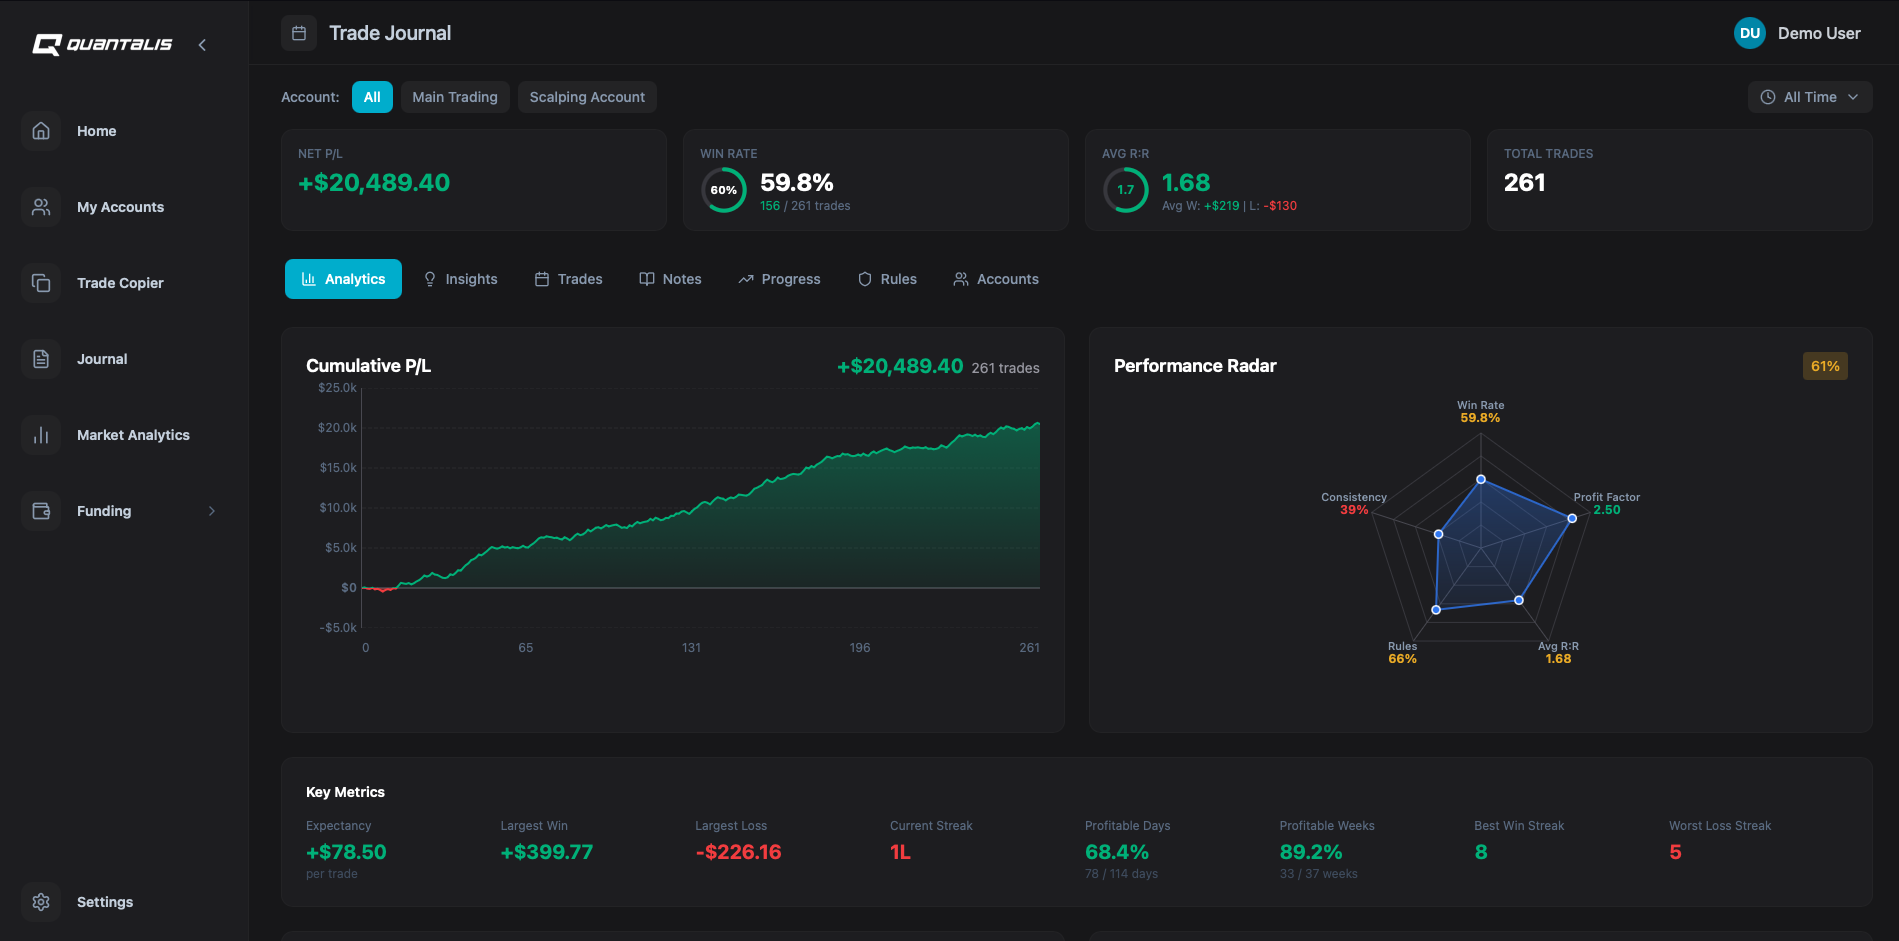The height and width of the screenshot is (941, 1899).
Task: Click the Settings label in the sidebar
Action: coord(105,902)
